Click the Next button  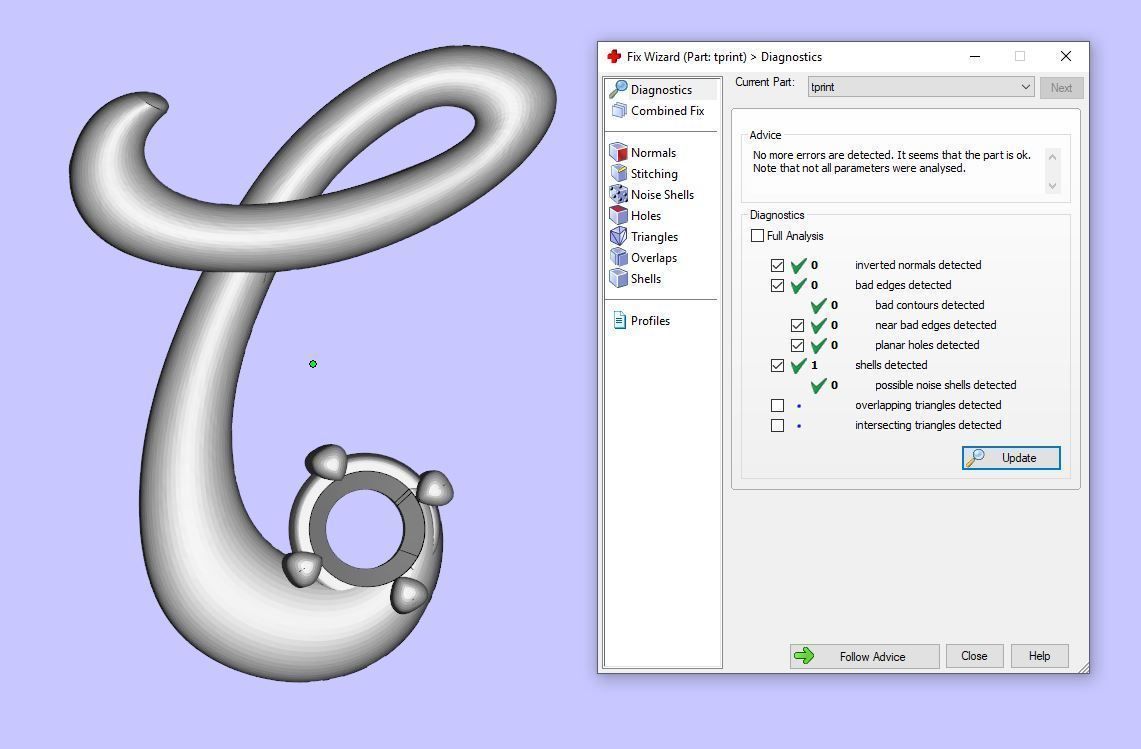[1061, 87]
